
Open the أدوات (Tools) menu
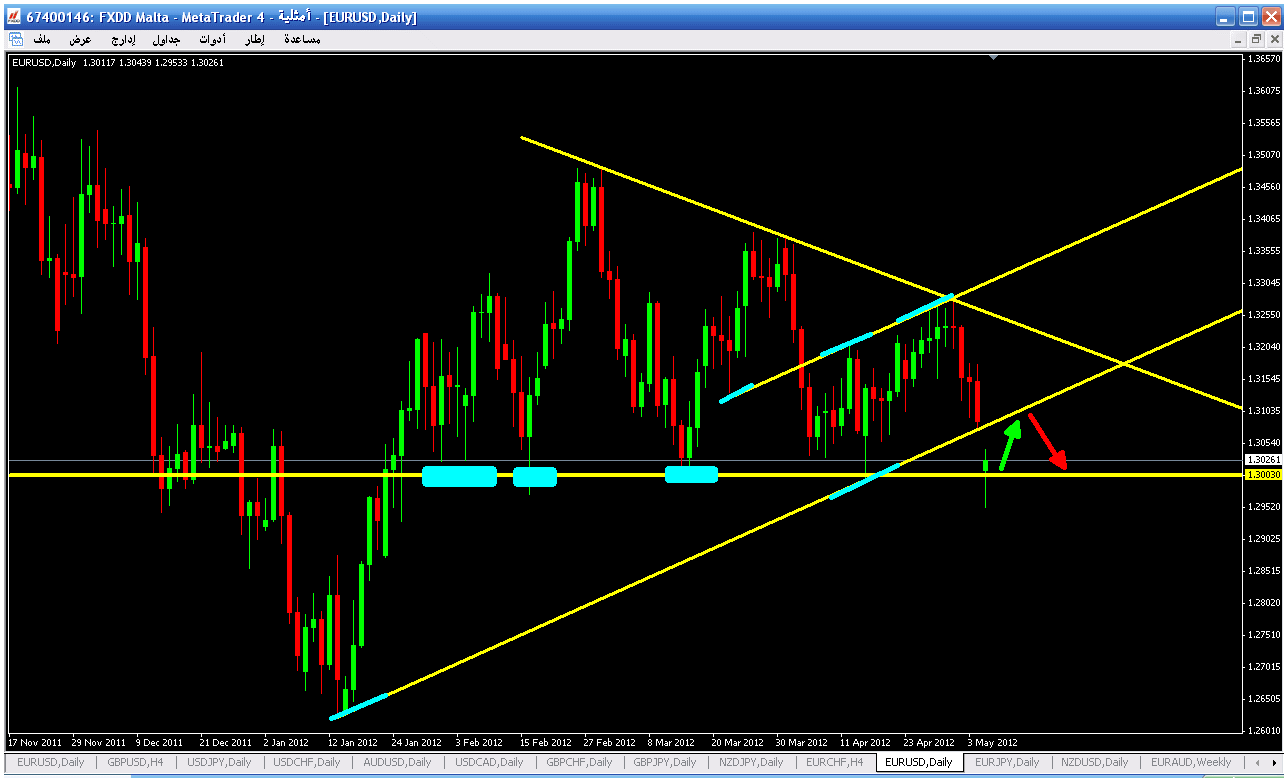pyautogui.click(x=212, y=40)
